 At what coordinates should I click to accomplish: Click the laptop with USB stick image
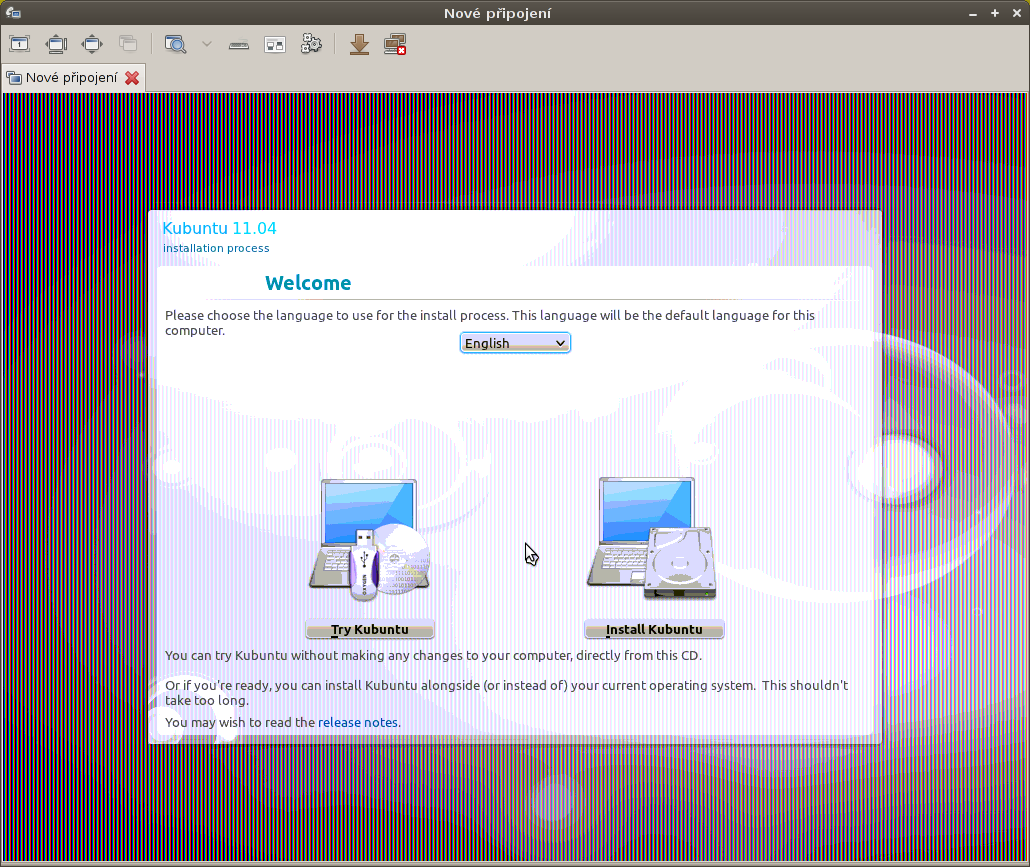pos(369,539)
